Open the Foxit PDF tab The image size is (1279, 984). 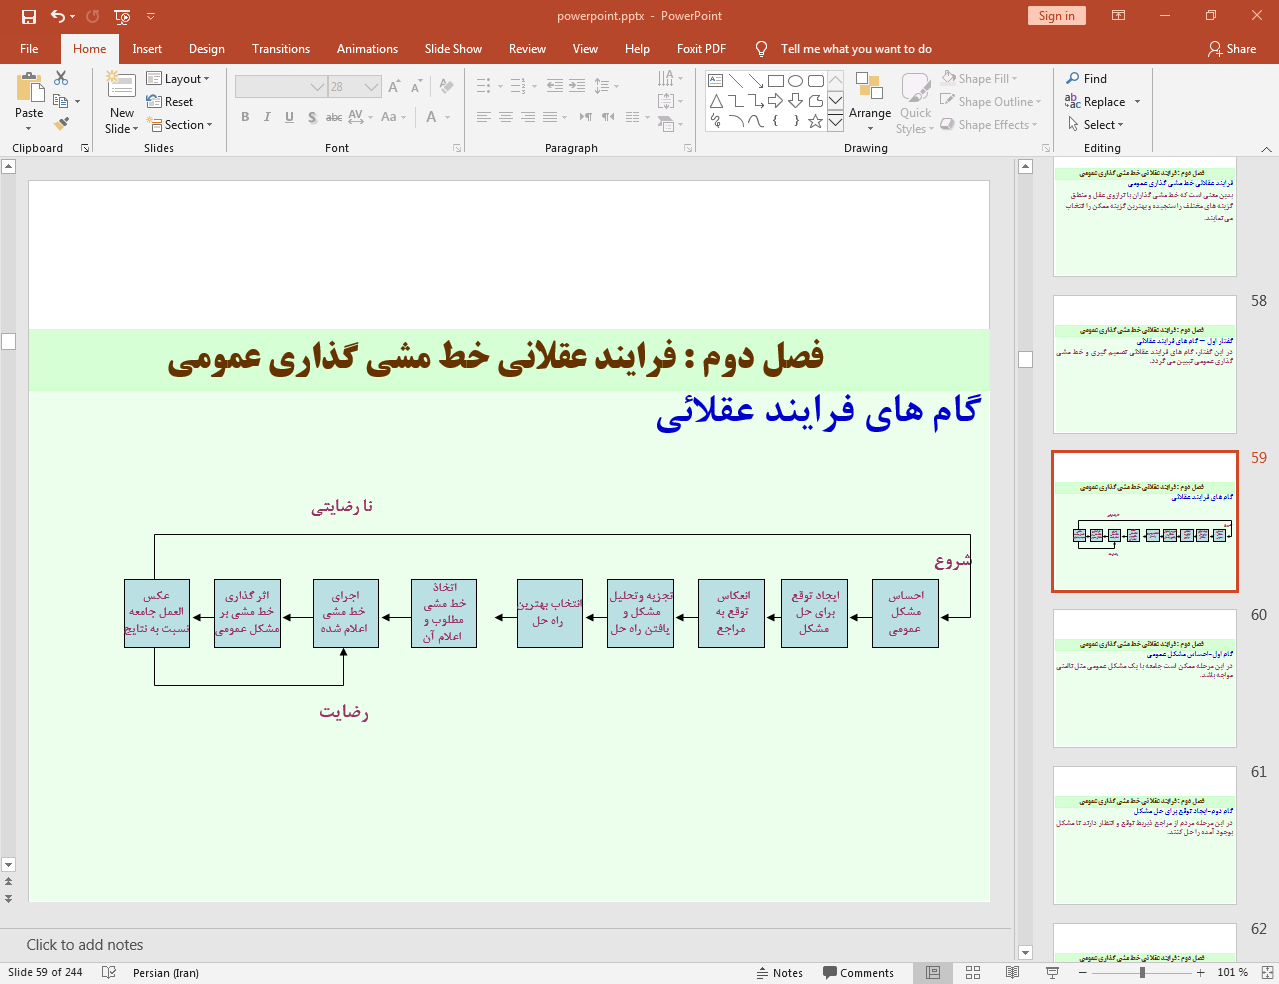[x=701, y=48]
